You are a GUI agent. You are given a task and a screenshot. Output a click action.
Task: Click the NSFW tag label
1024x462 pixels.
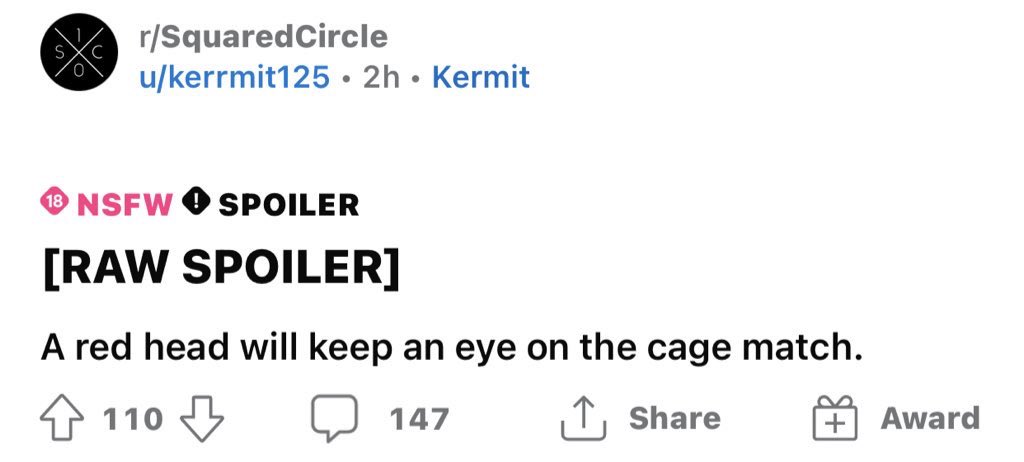125,205
